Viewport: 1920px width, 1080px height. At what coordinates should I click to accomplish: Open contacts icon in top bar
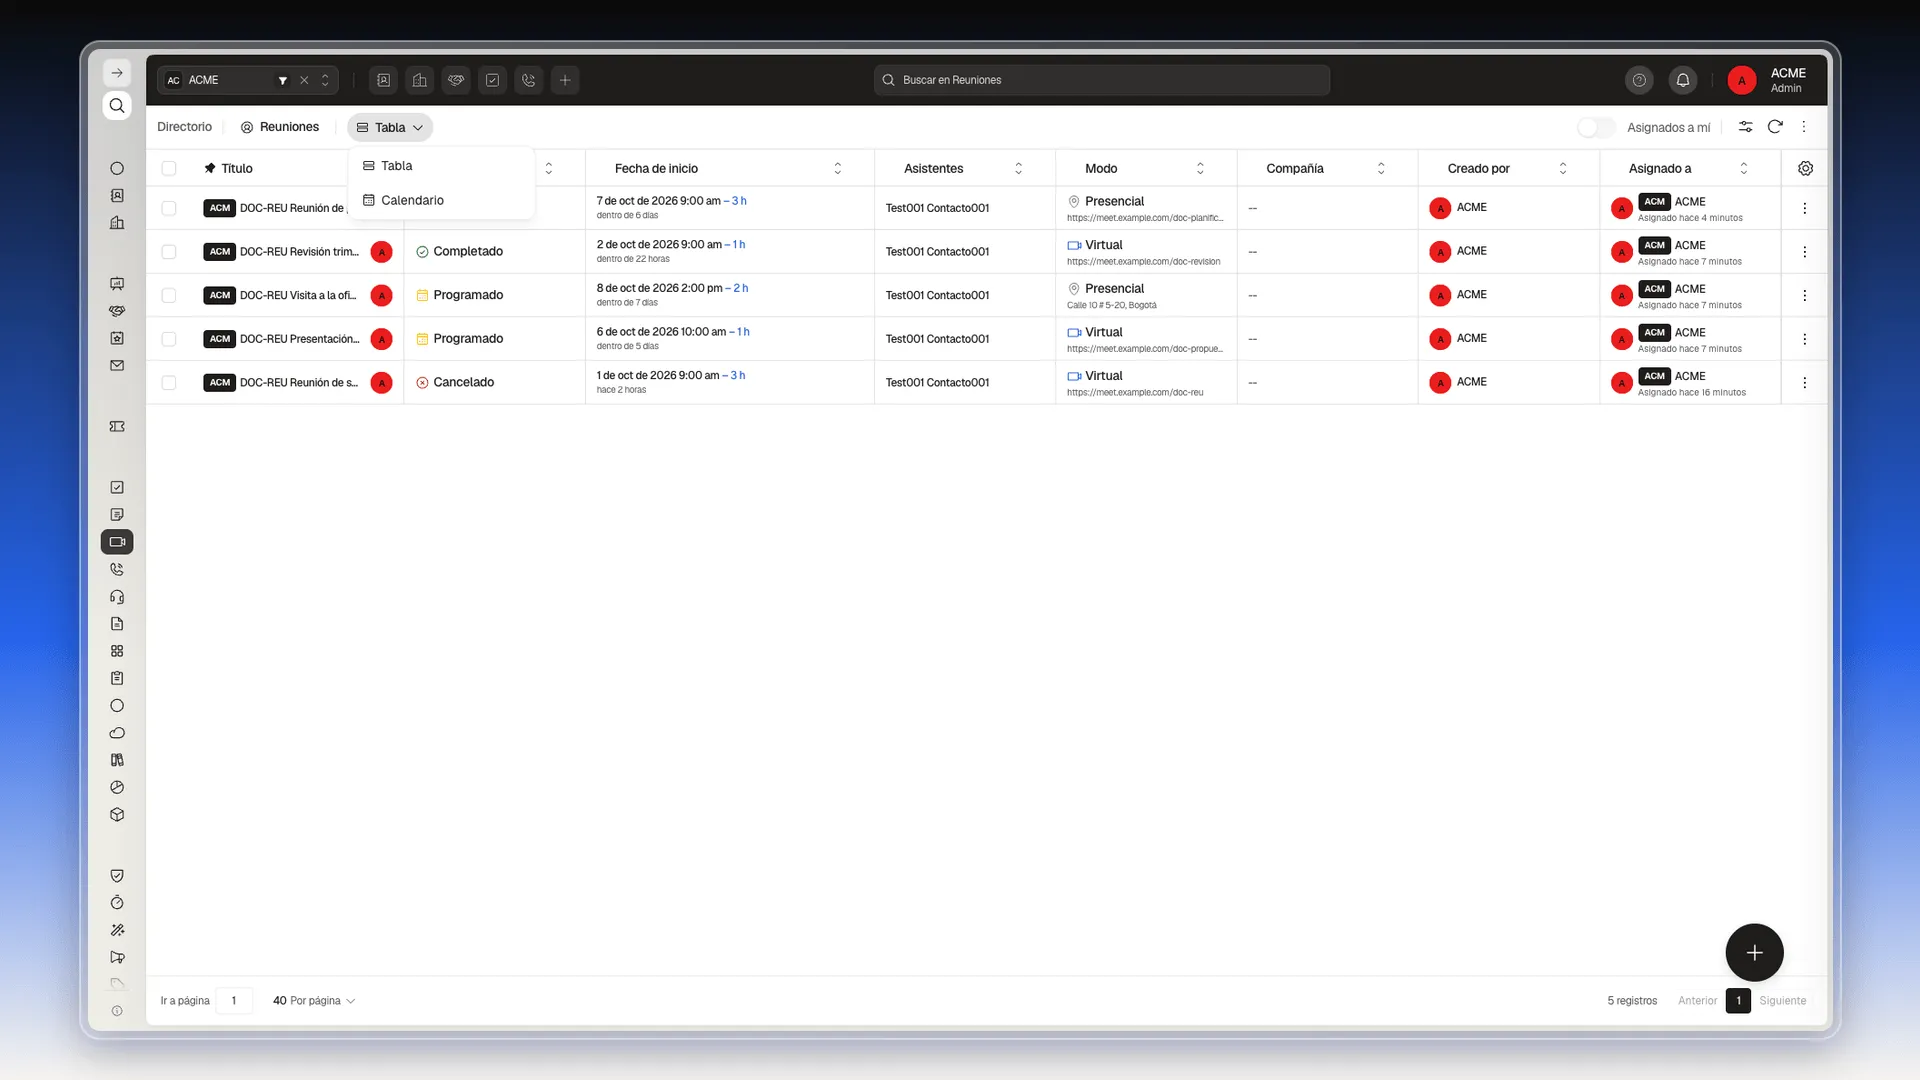tap(384, 80)
